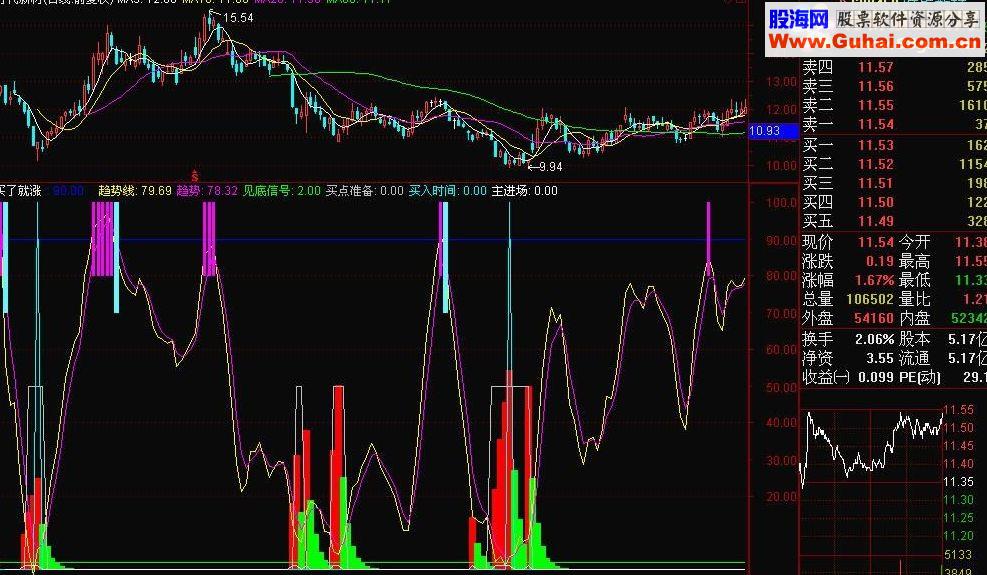Click the 换手 value 2.06%
Image resolution: width=987 pixels, height=575 pixels.
tap(874, 339)
